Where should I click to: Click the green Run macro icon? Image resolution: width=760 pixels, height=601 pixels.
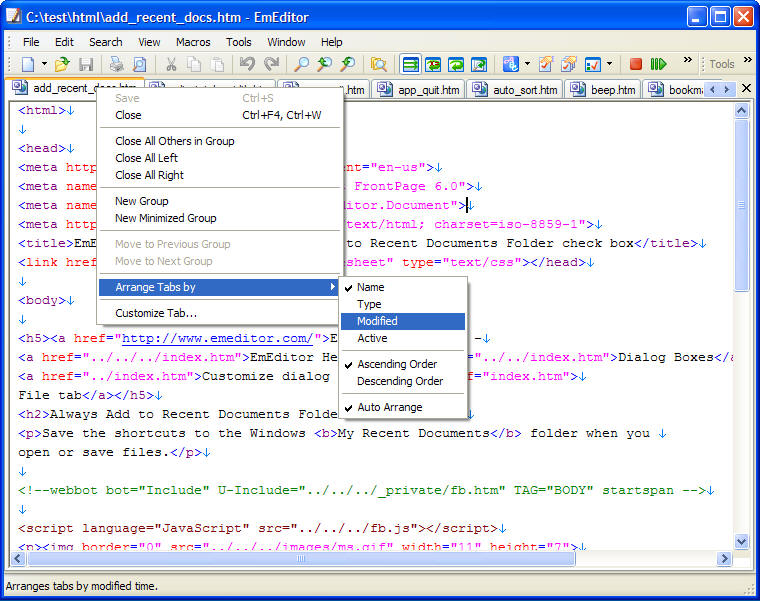[658, 64]
